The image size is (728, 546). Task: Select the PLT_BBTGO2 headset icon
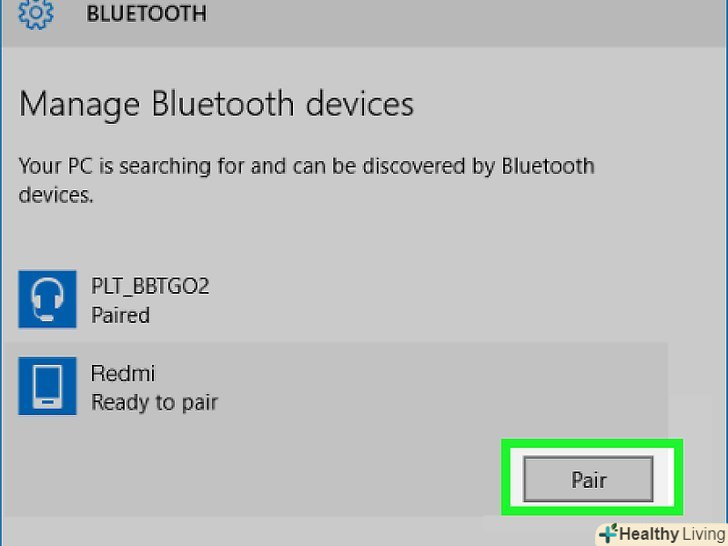tap(47, 299)
